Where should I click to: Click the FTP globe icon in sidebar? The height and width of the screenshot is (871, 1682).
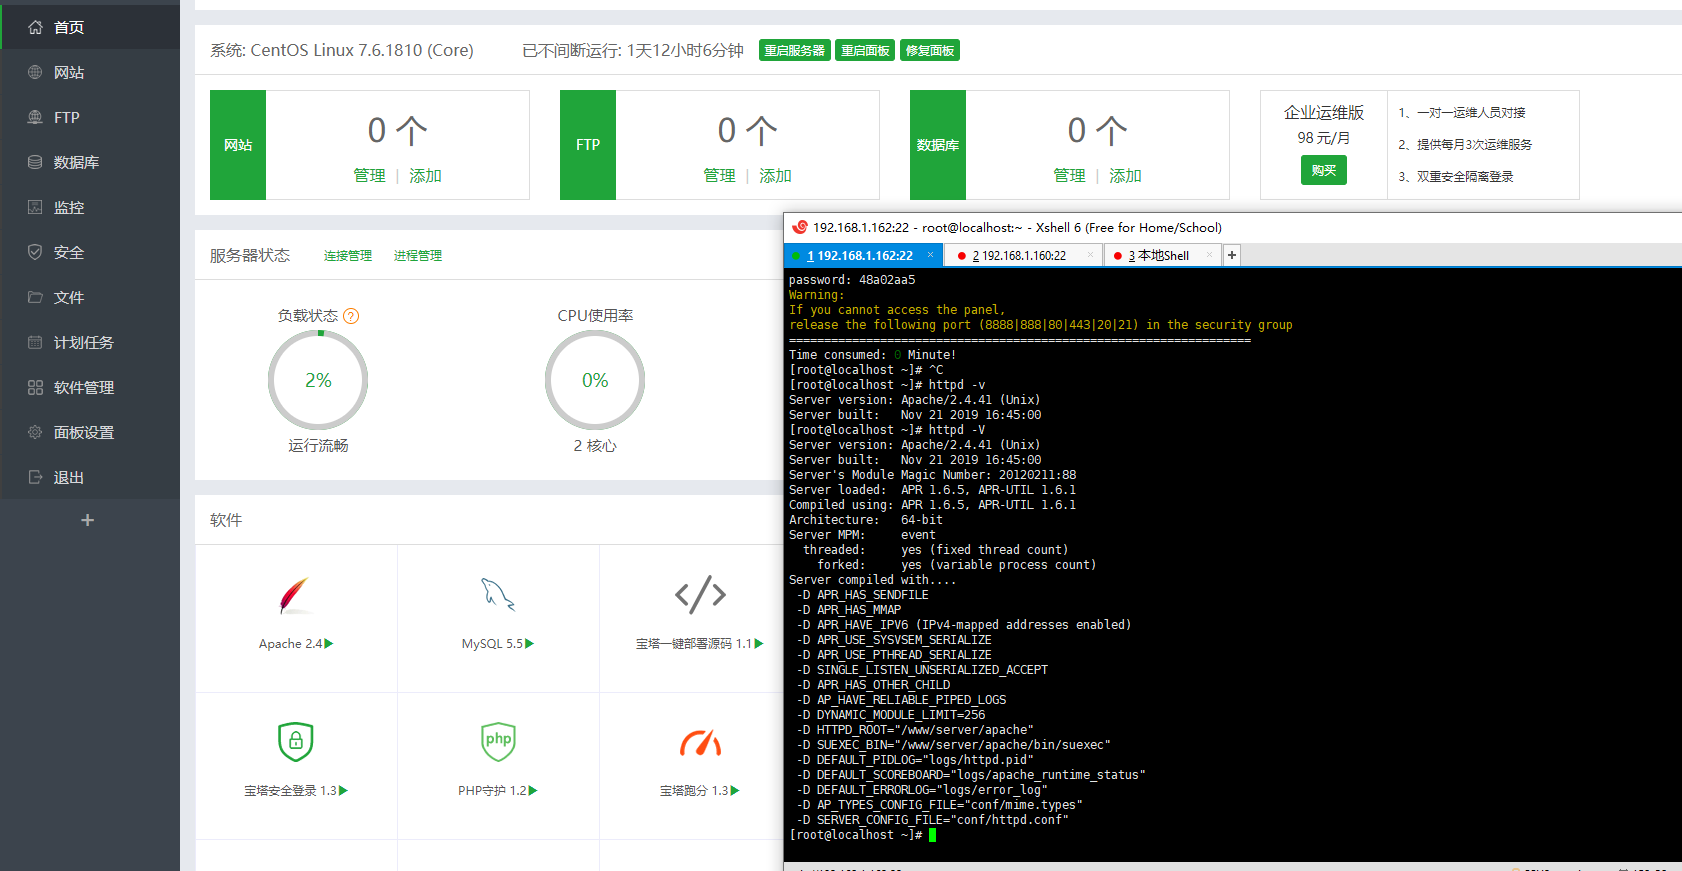coord(35,117)
